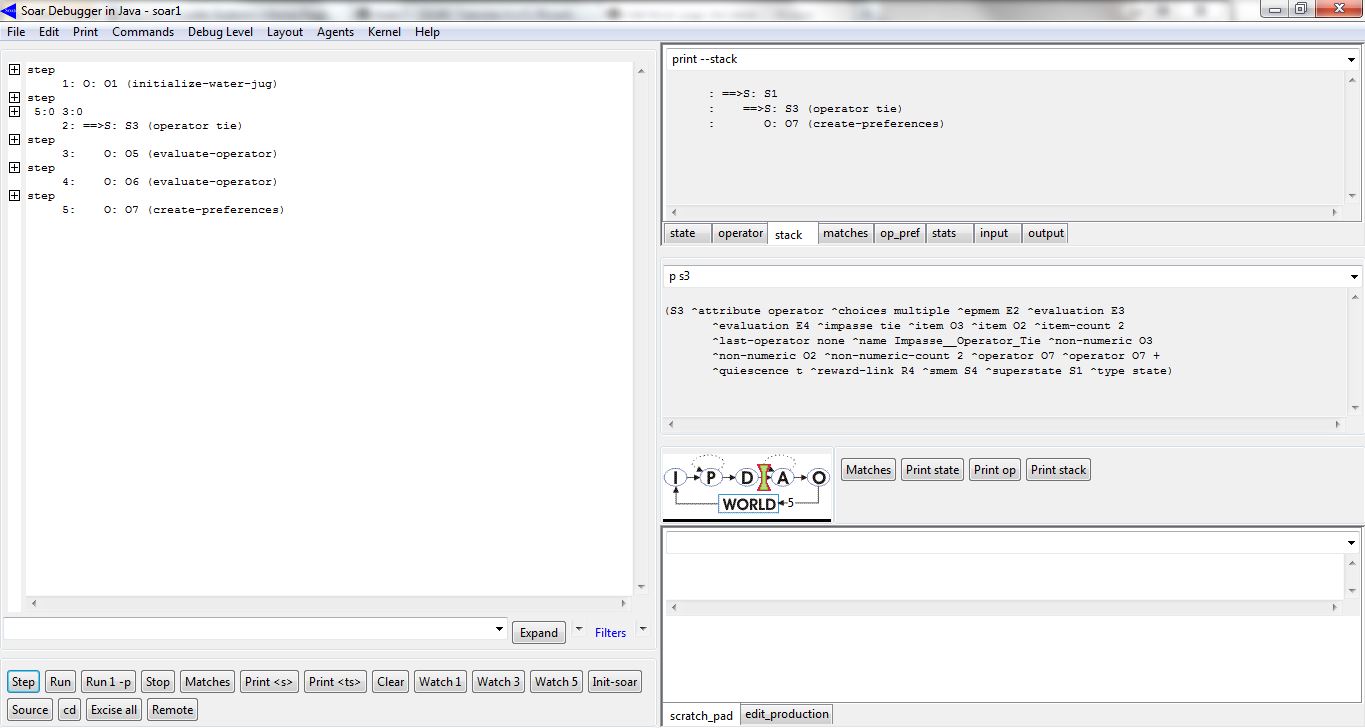
Task: Click the trace command input field
Action: [x=250, y=629]
